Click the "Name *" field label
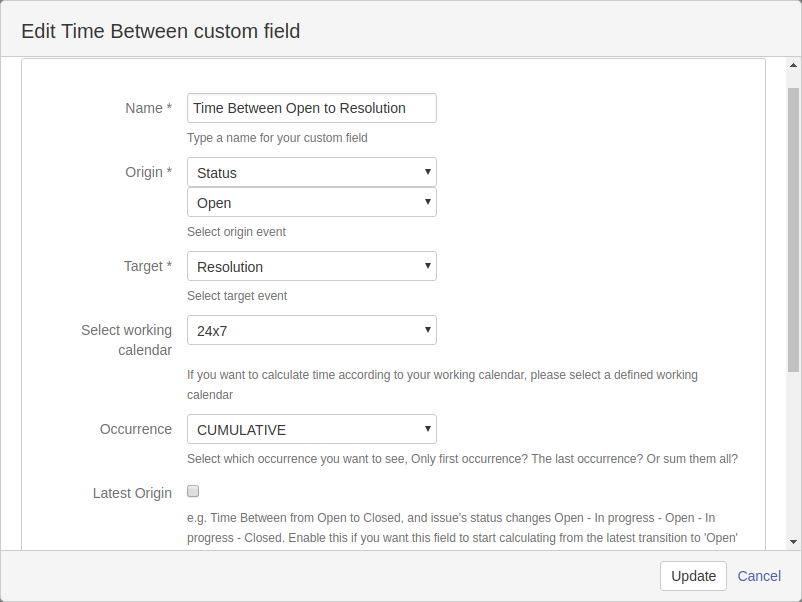 tap(148, 108)
